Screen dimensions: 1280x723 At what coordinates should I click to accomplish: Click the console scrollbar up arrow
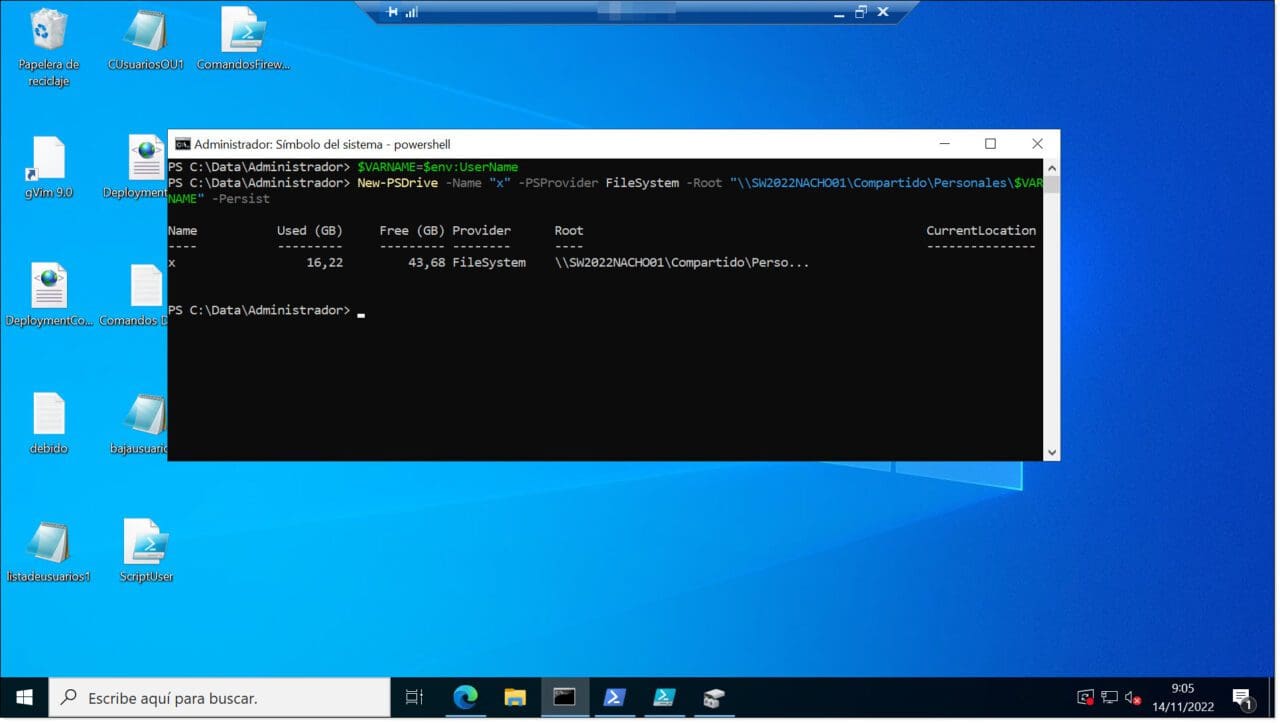1051,167
